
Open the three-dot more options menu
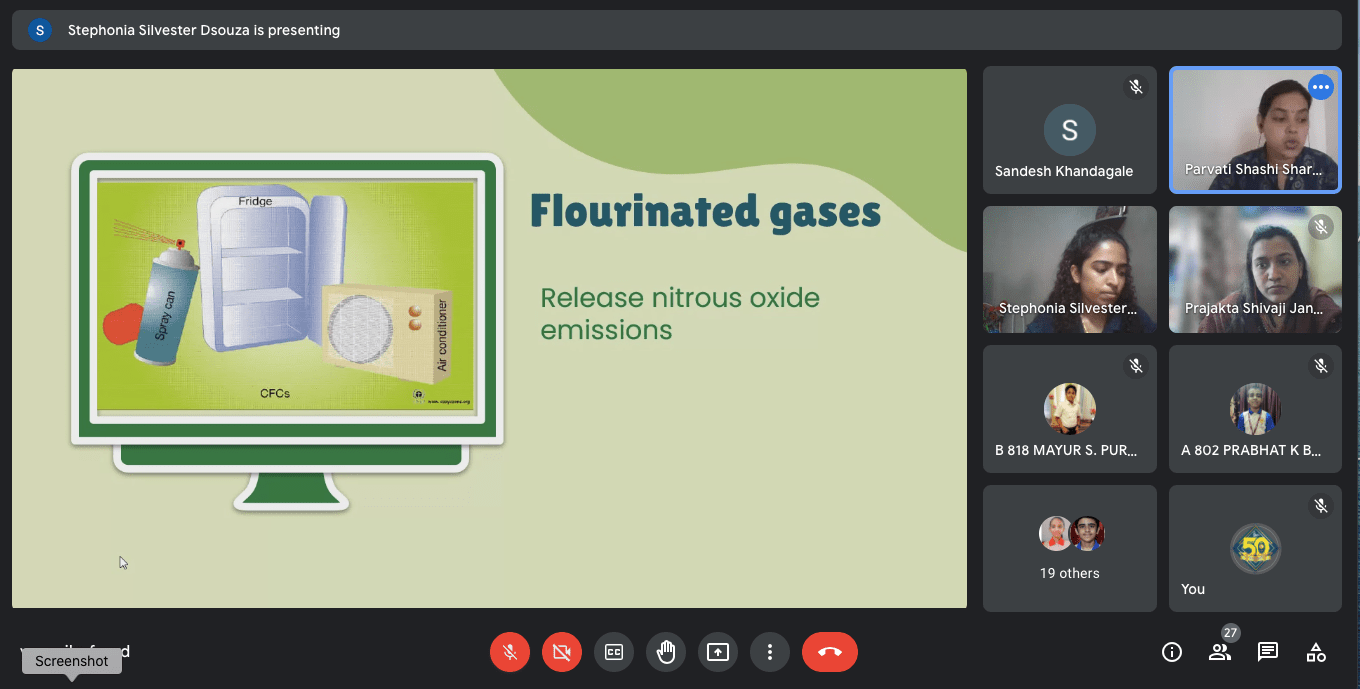(770, 652)
